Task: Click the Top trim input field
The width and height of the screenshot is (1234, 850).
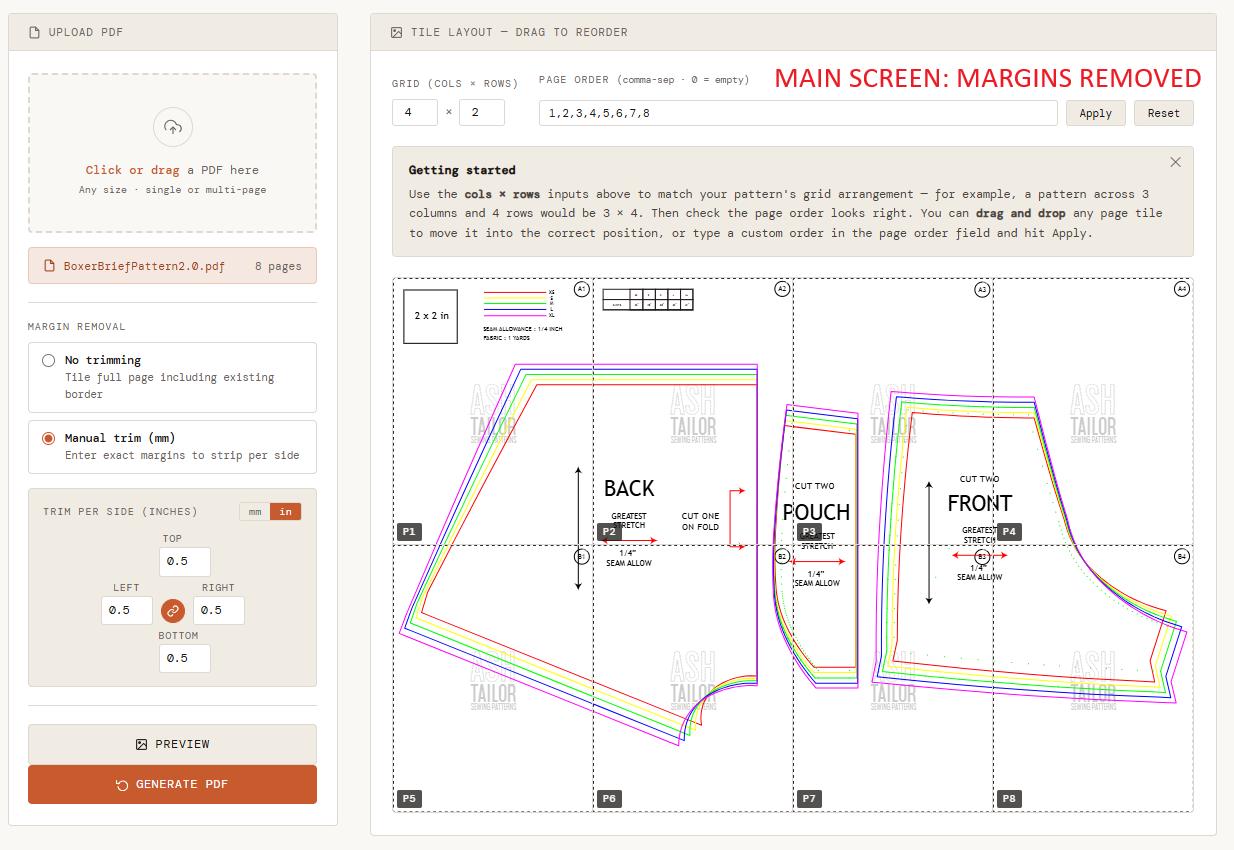Action: pyautogui.click(x=185, y=561)
